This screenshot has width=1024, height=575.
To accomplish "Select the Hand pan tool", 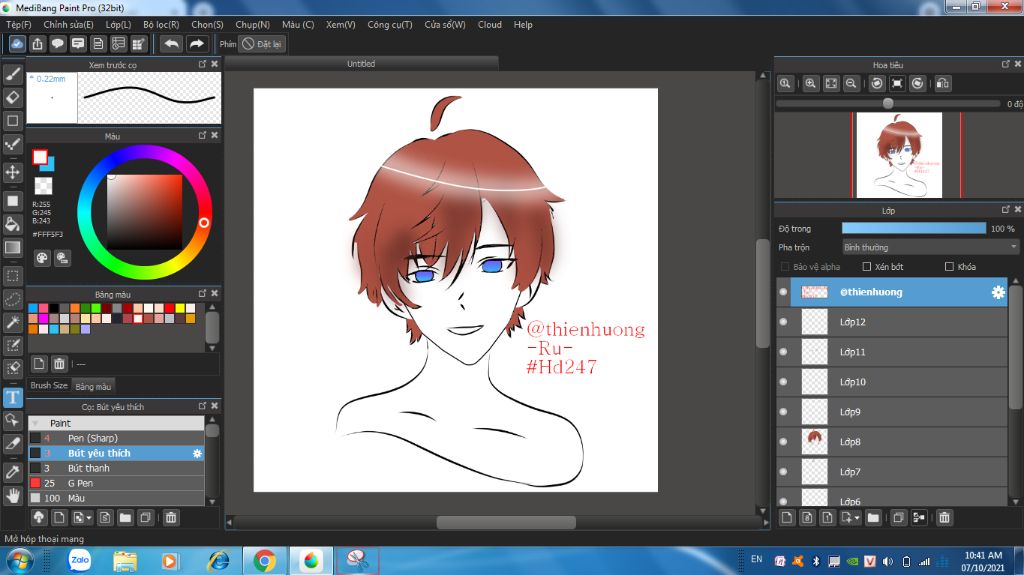I will click(x=12, y=495).
